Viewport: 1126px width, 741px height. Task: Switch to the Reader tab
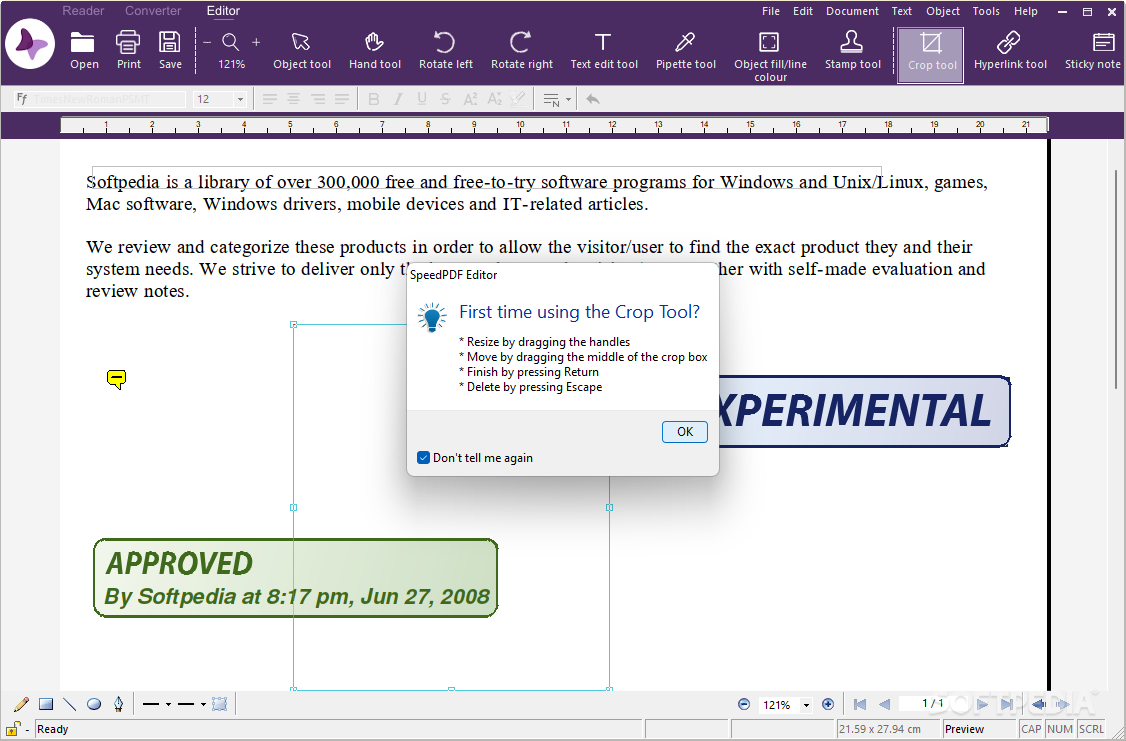(x=83, y=11)
